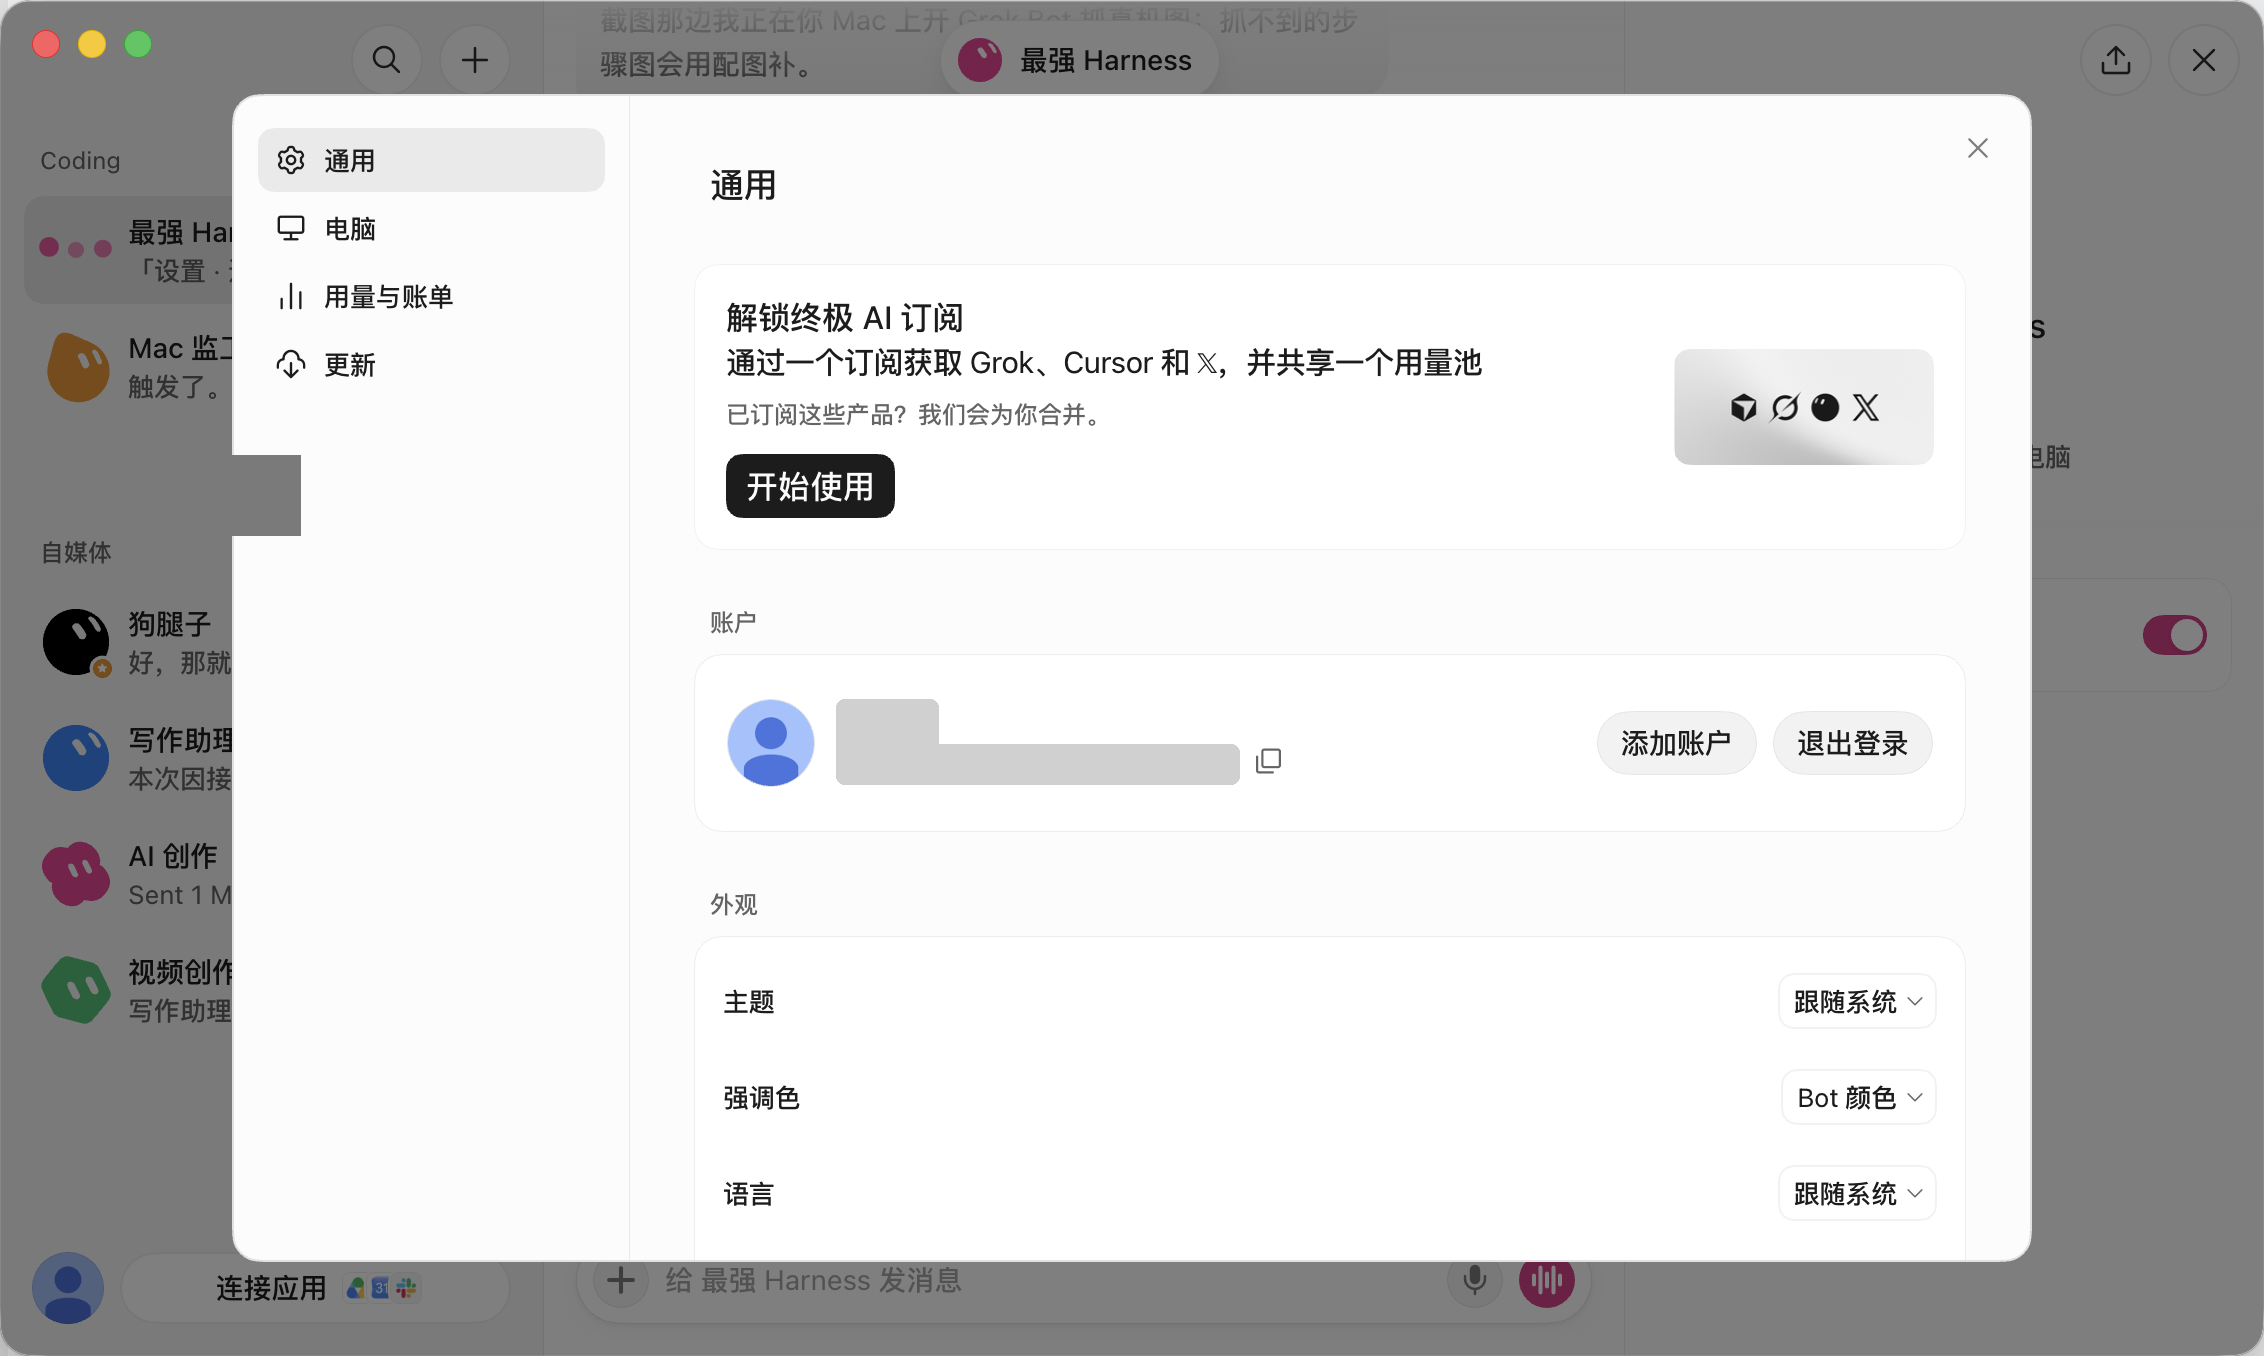The height and width of the screenshot is (1356, 2264).
Task: Click the gear icon beside 通用
Action: pos(291,160)
